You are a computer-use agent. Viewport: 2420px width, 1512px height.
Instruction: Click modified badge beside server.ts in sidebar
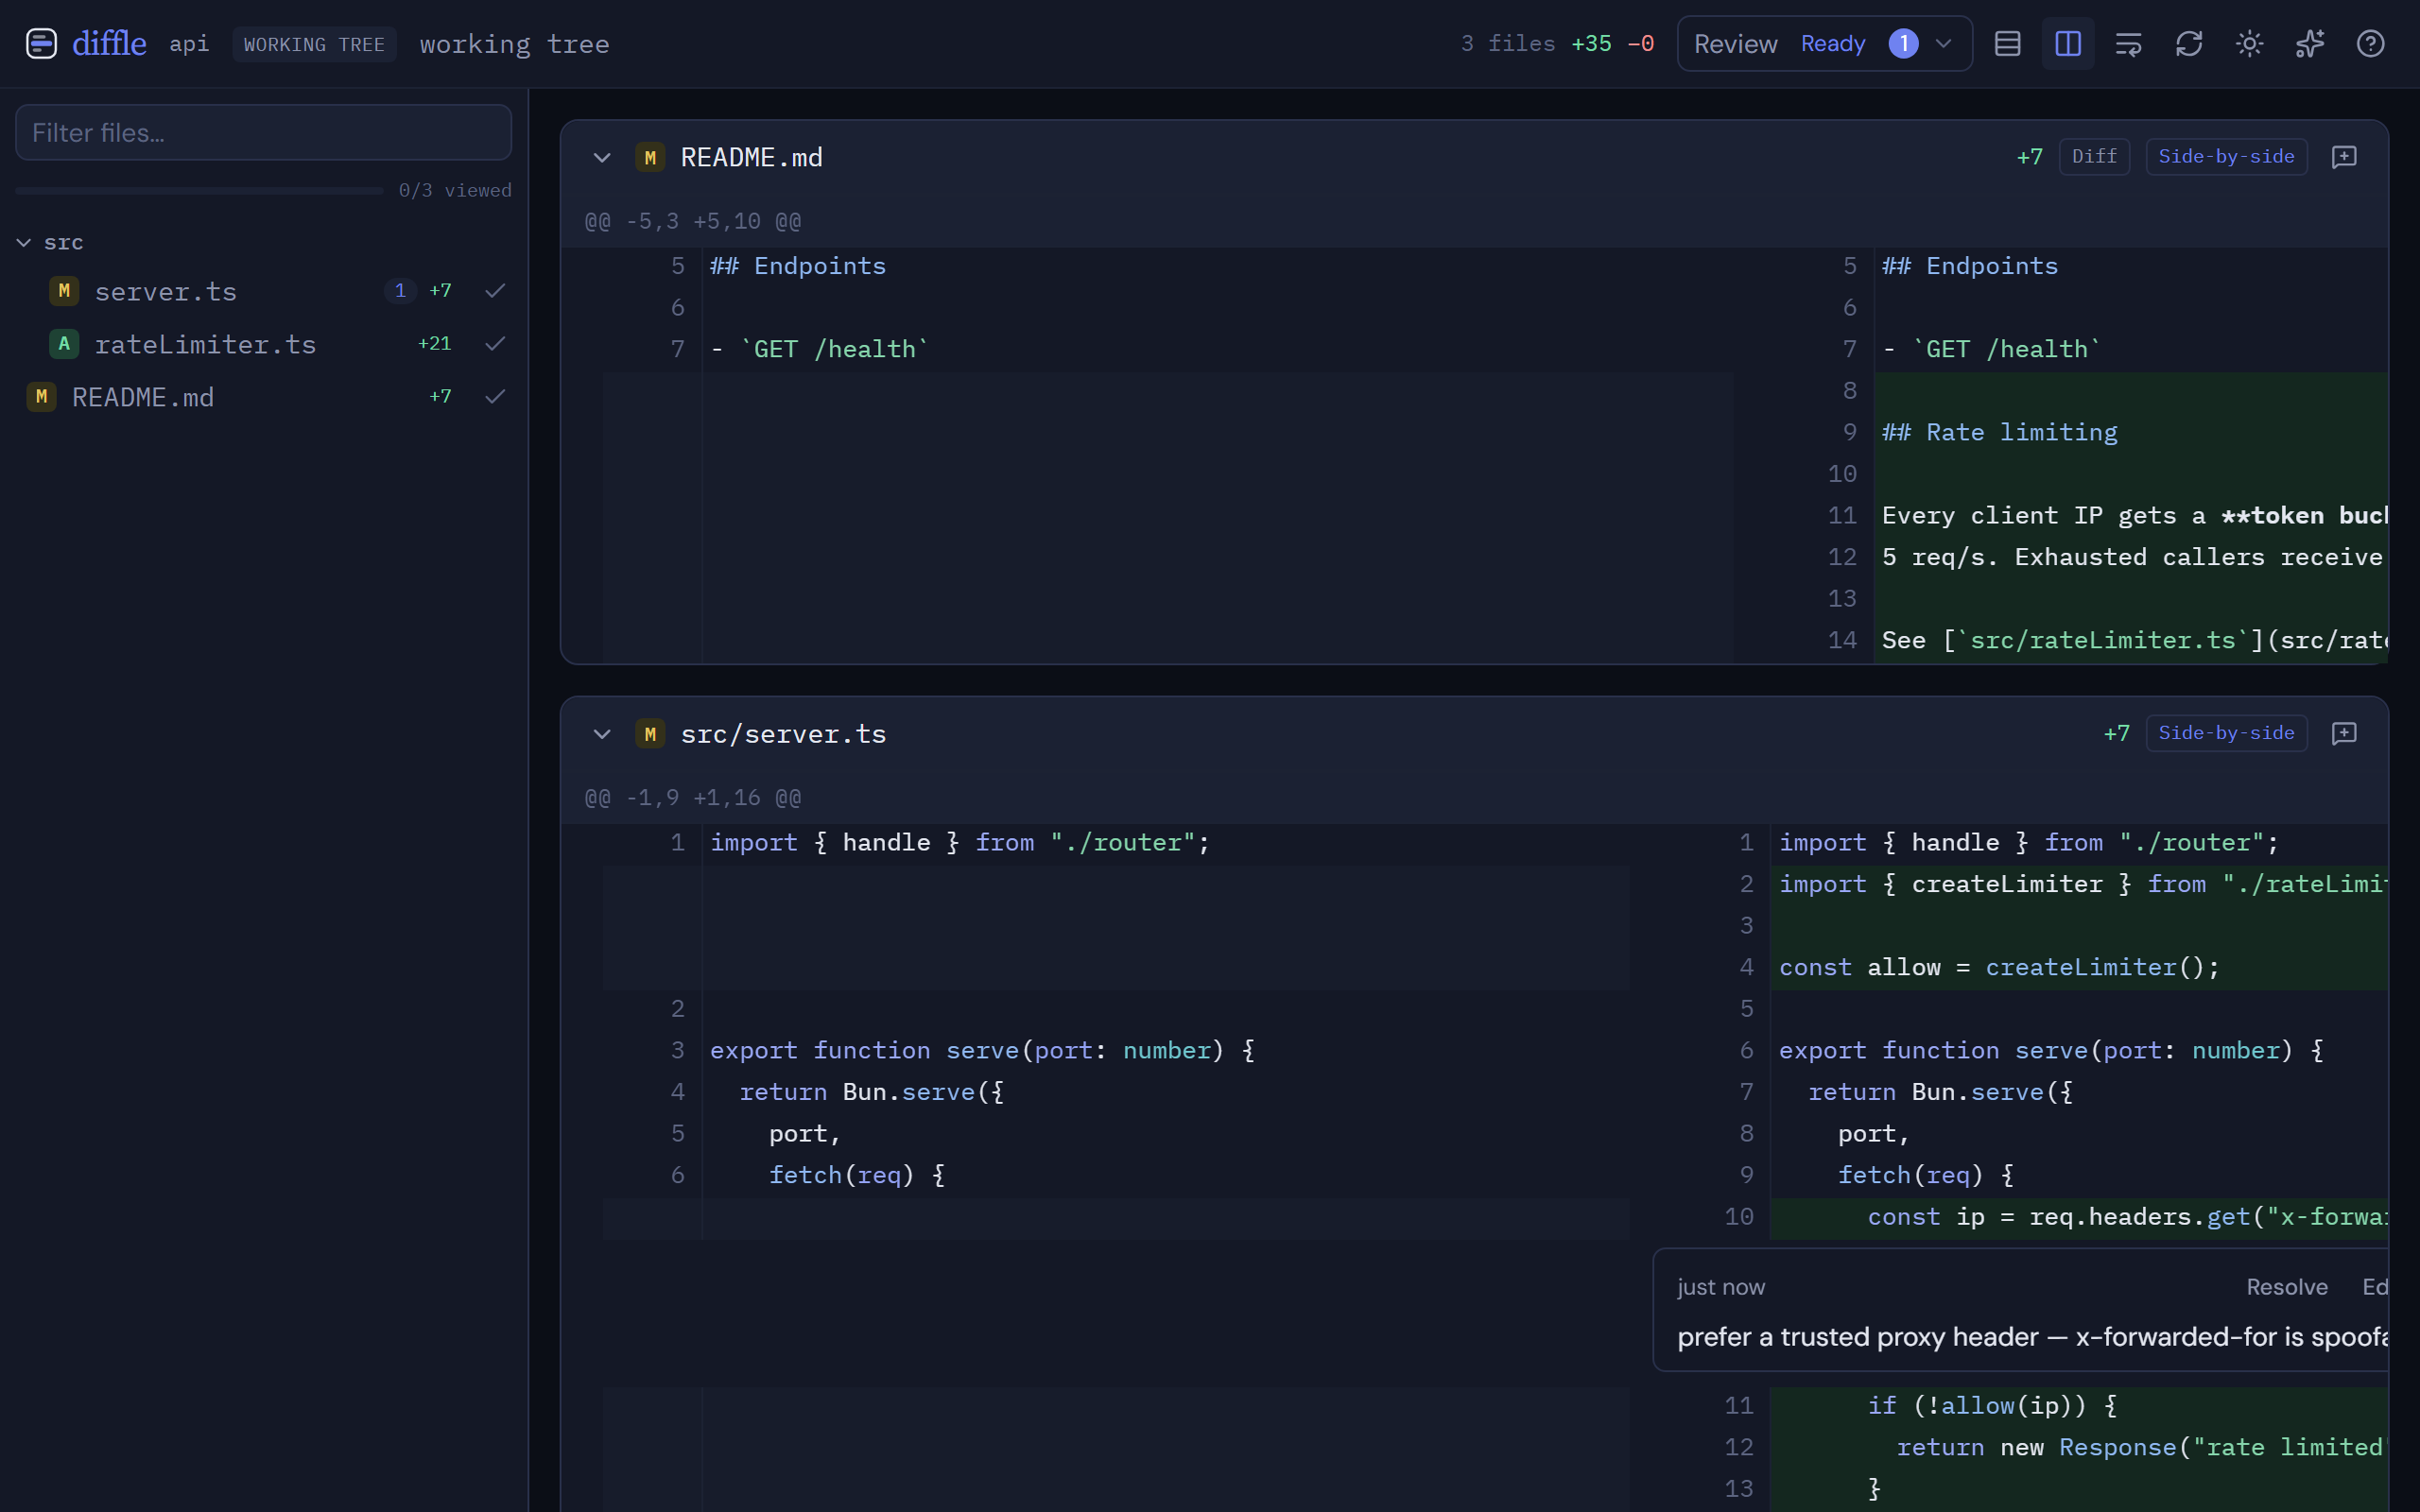tap(64, 291)
